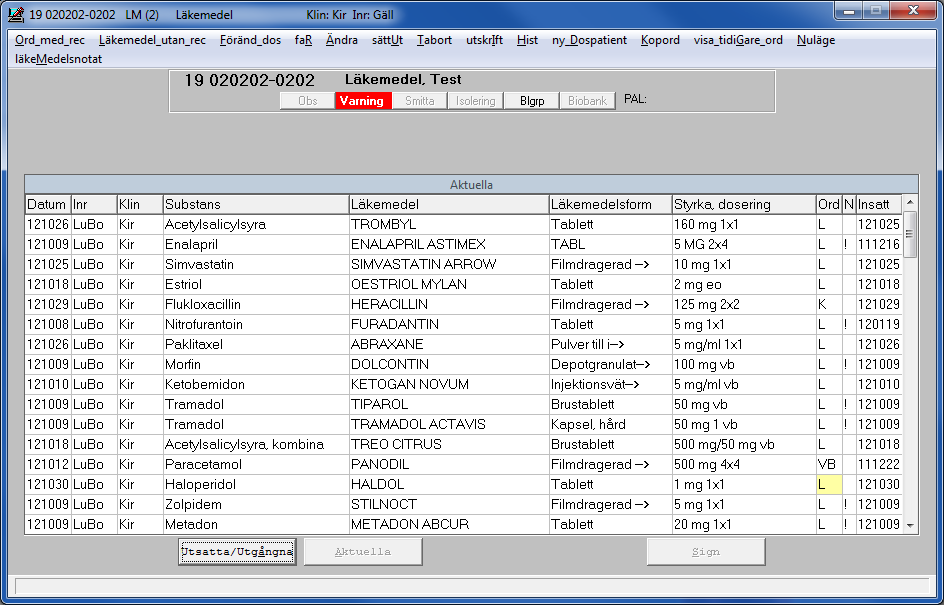Click the Läkemedelsform column header
The height and width of the screenshot is (605, 944).
pos(610,204)
